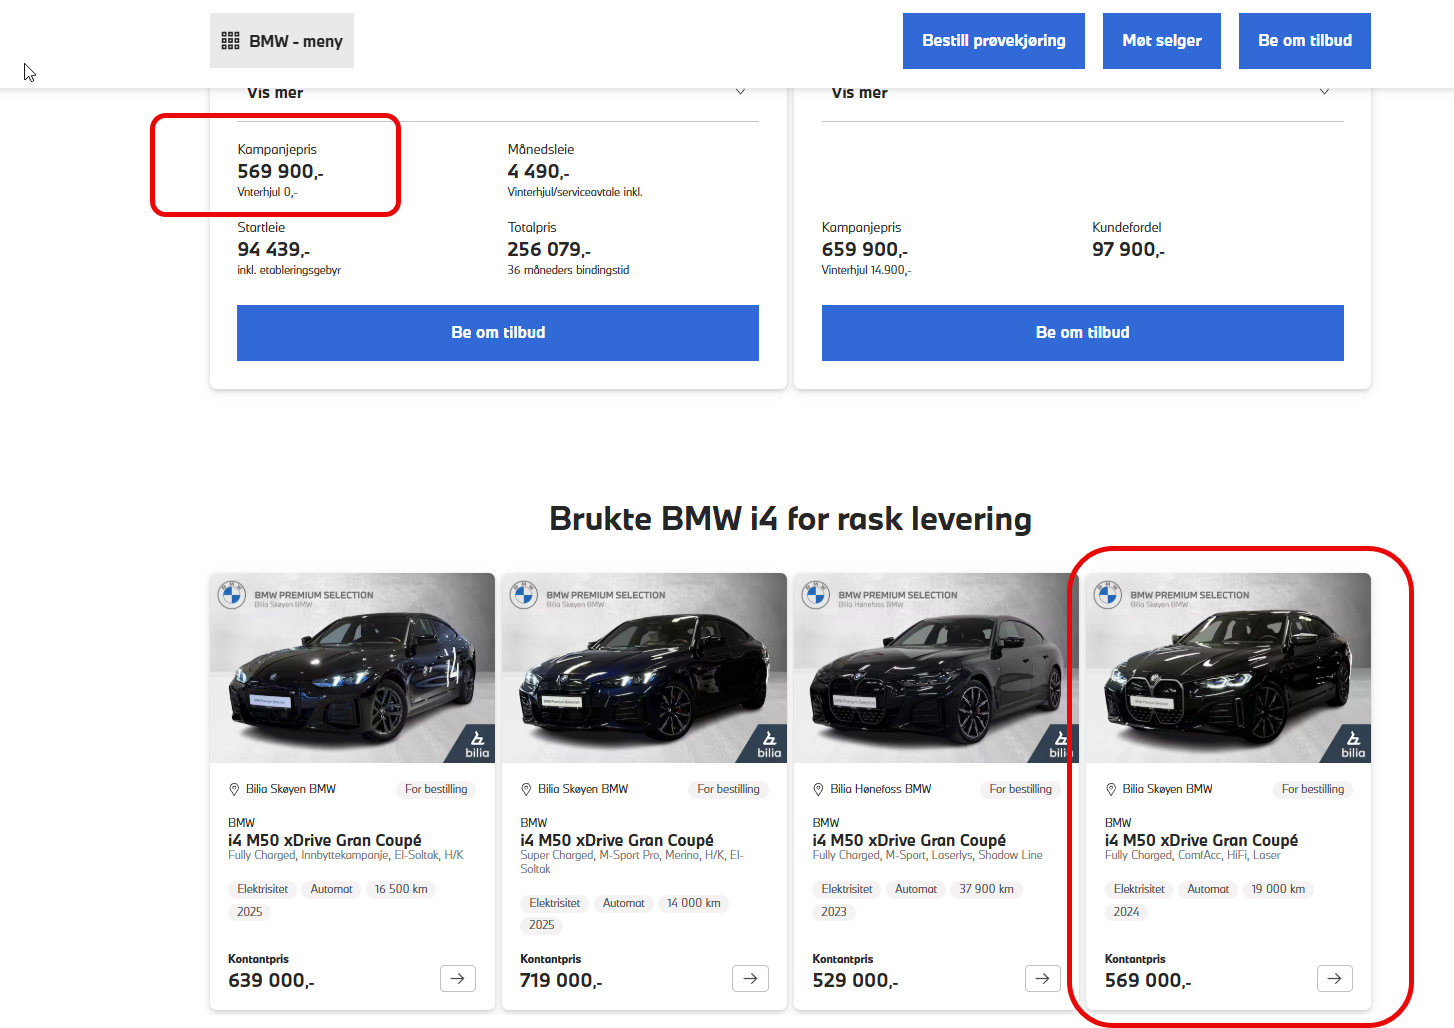Open arrow button on 569 000,- car card
The height and width of the screenshot is (1028, 1454).
(1335, 978)
